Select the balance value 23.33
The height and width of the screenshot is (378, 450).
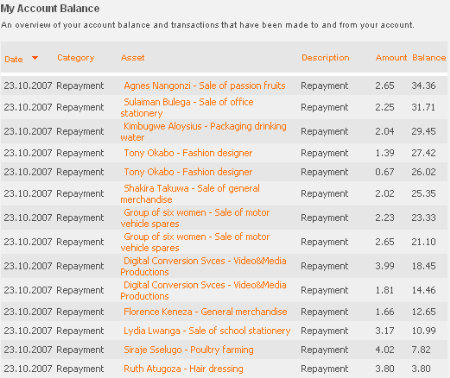coord(423,218)
